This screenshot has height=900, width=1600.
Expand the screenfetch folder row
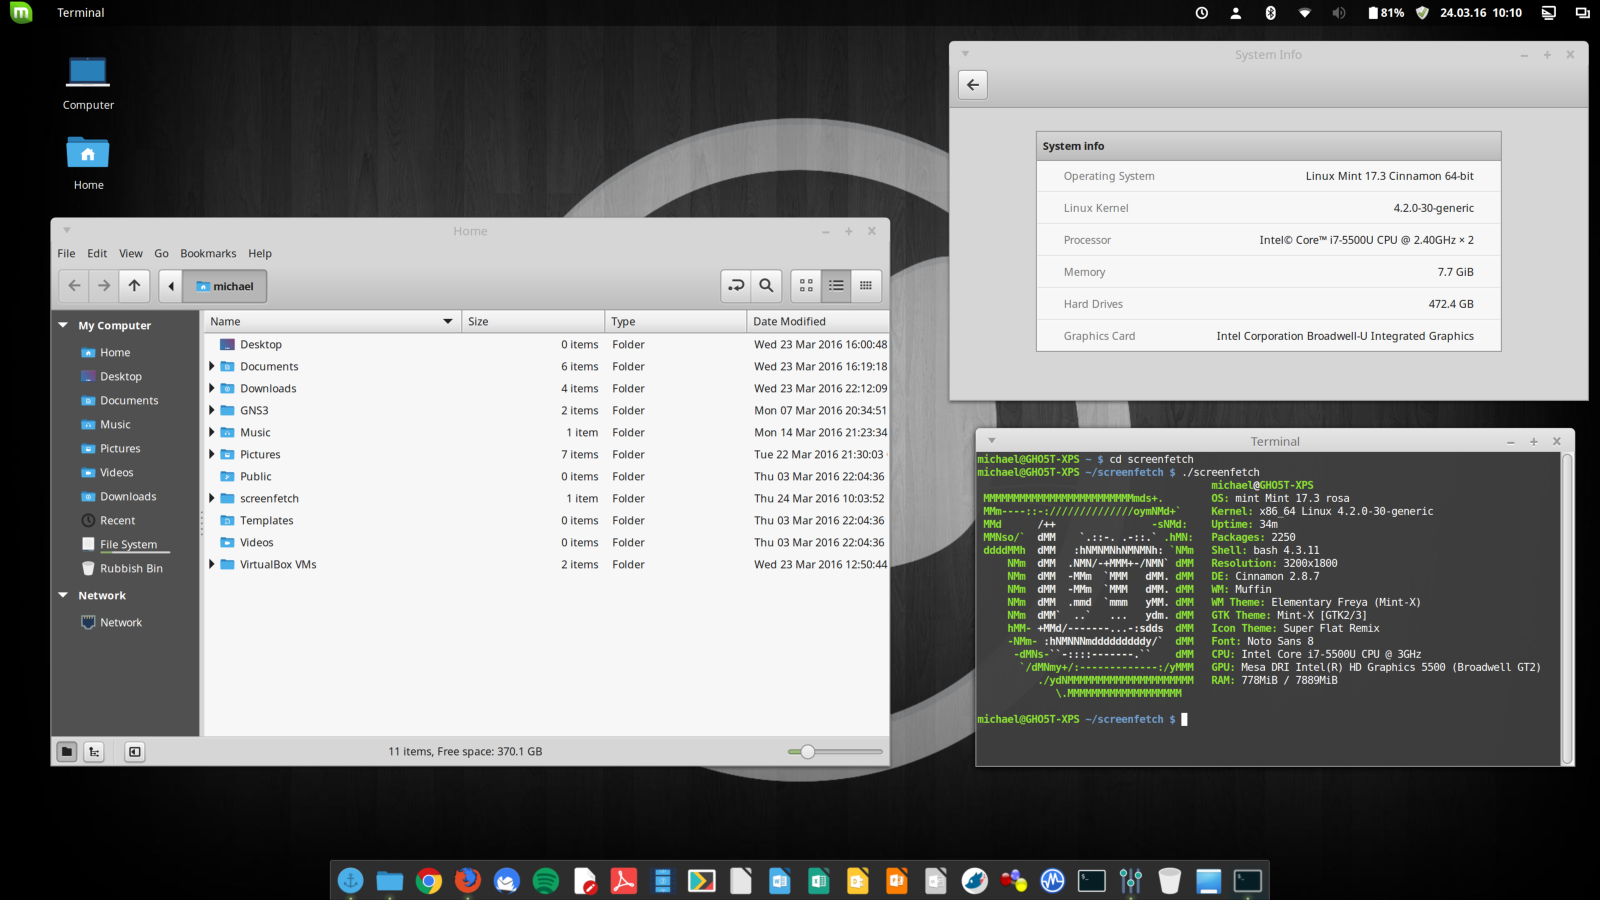click(x=212, y=498)
